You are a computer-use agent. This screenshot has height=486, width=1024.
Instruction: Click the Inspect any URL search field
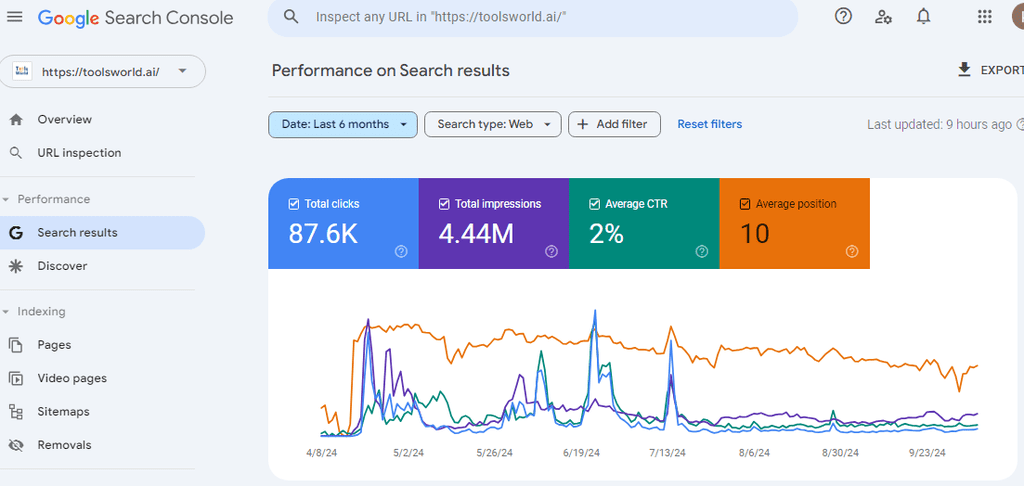pyautogui.click(x=540, y=17)
